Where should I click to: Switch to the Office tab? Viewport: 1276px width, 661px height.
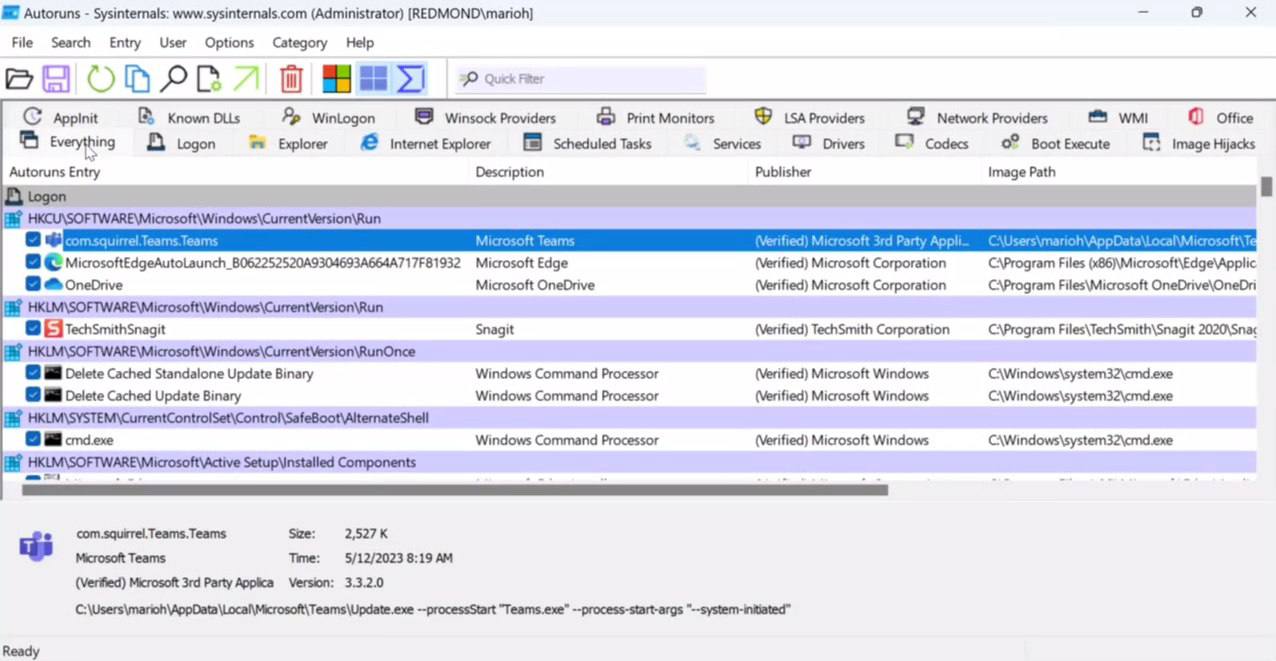click(x=1220, y=117)
